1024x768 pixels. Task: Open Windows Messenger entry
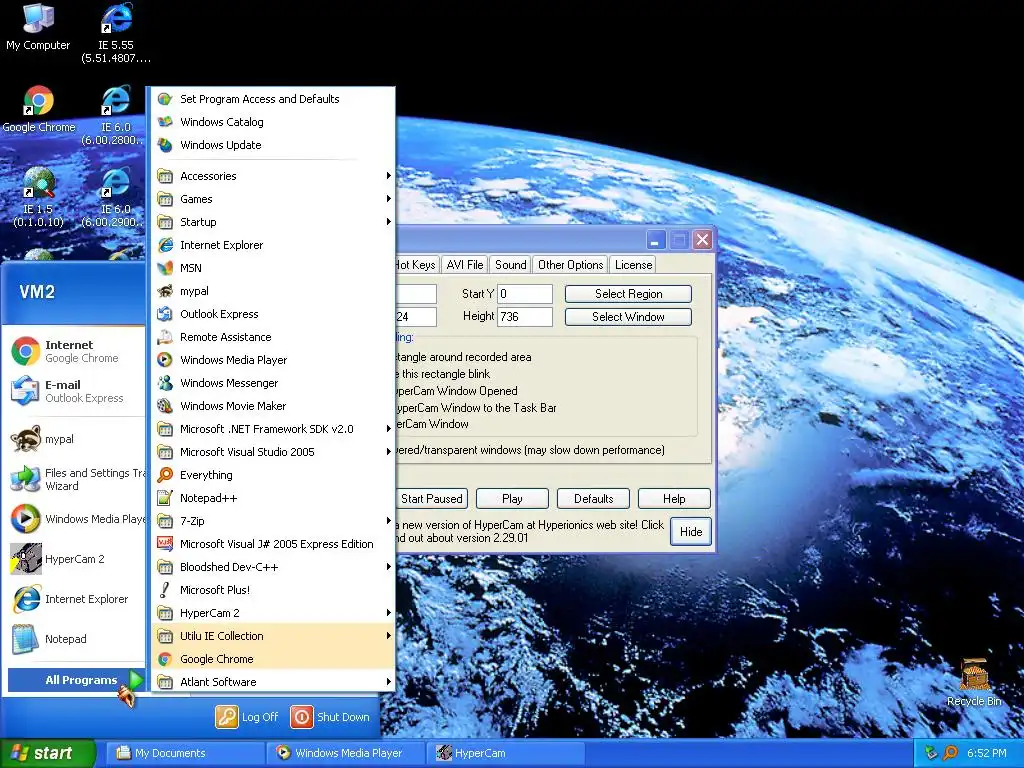coord(273,383)
